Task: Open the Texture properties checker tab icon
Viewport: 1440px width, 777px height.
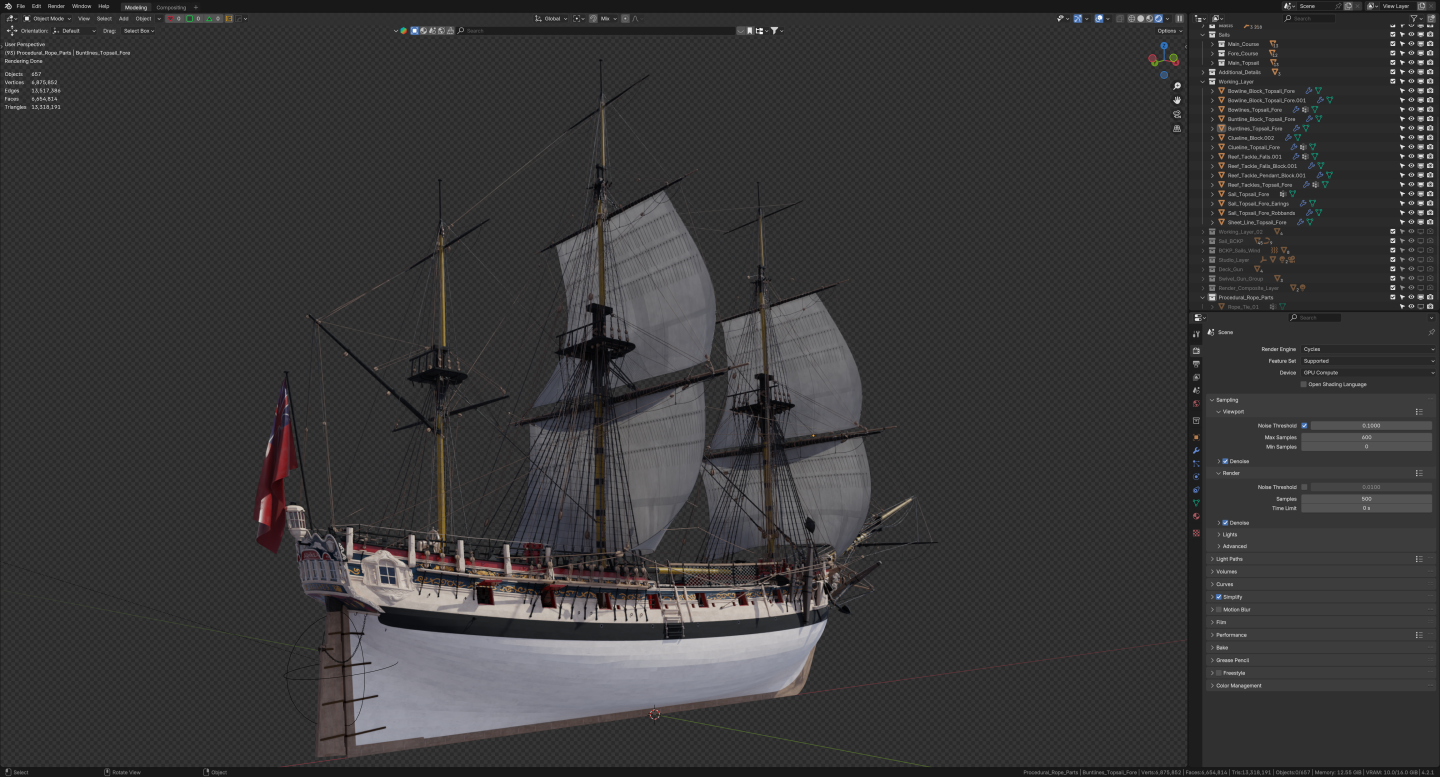Action: point(1196,532)
